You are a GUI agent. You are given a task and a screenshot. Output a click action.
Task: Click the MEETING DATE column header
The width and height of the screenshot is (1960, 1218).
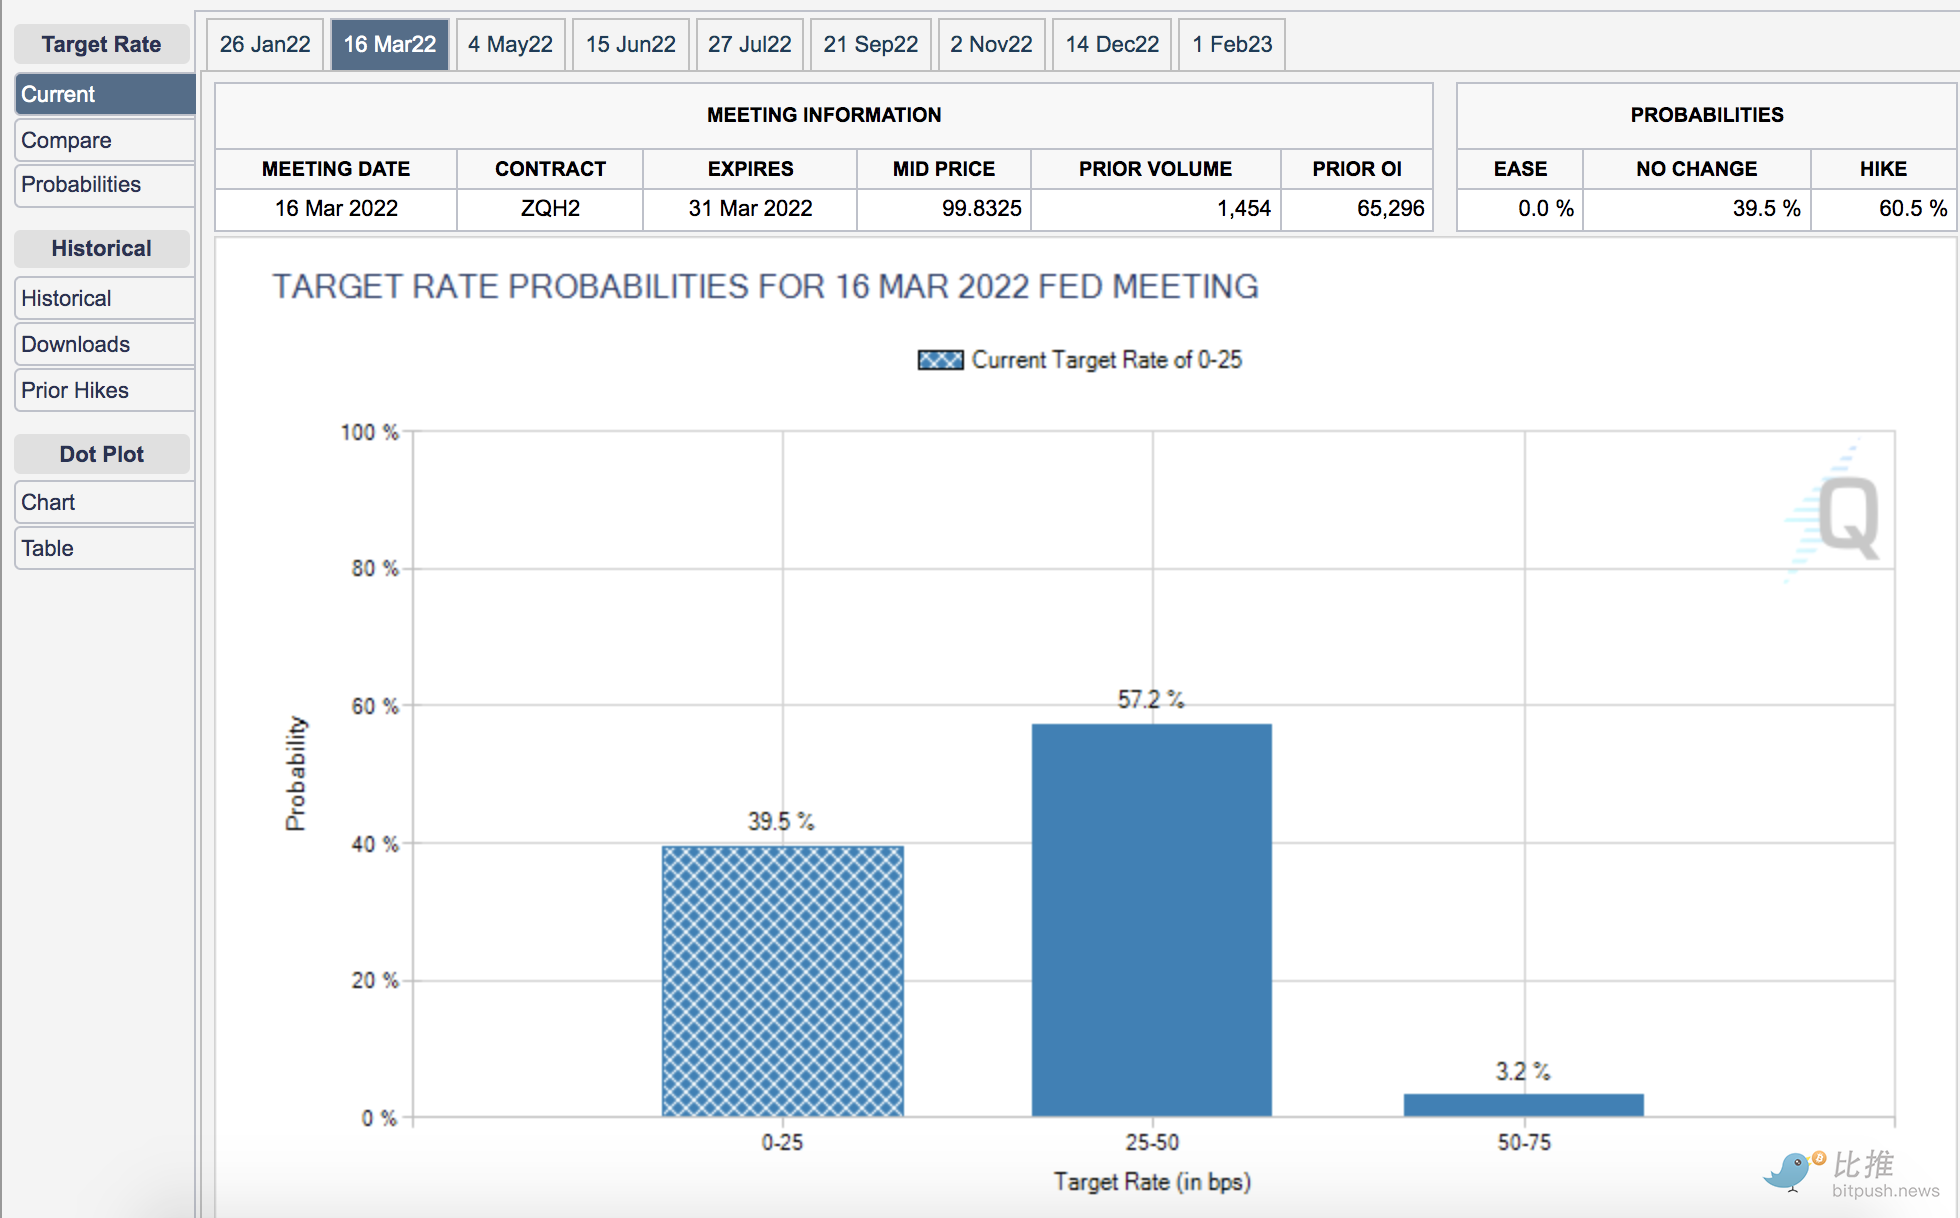click(x=336, y=169)
